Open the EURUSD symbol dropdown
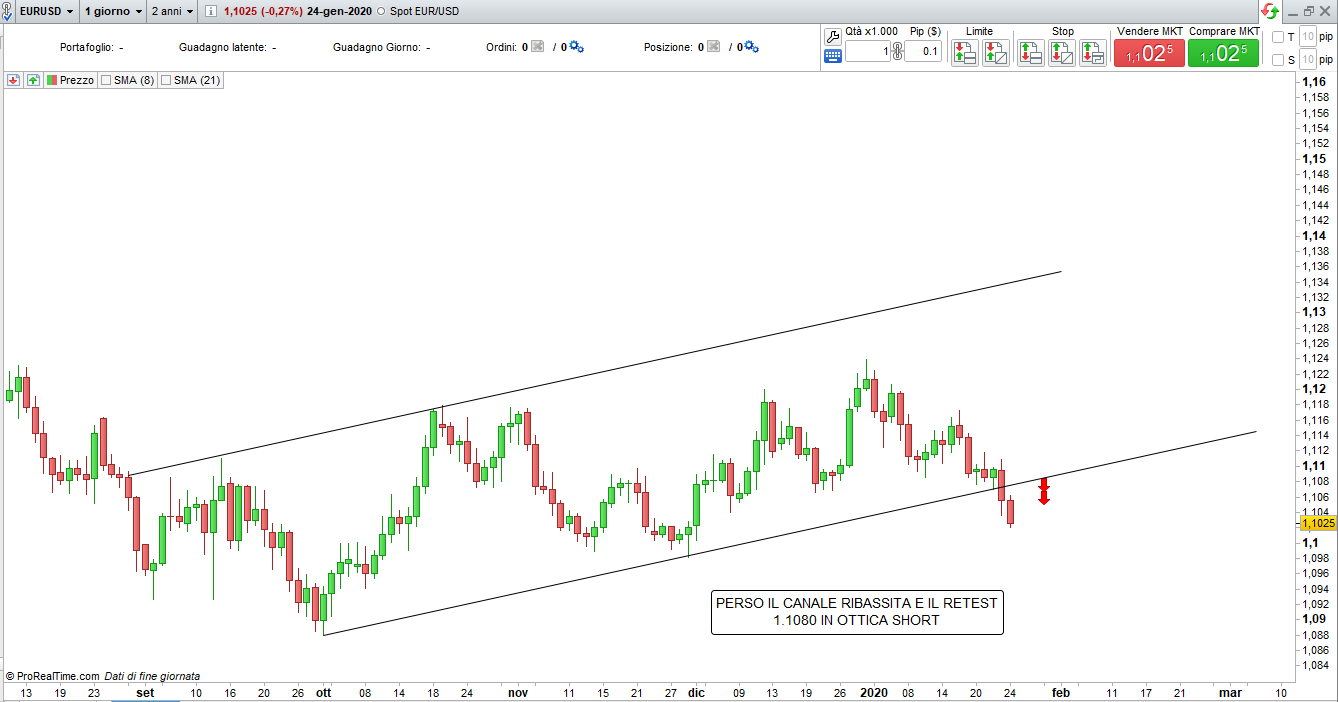1338x702 pixels. point(44,11)
